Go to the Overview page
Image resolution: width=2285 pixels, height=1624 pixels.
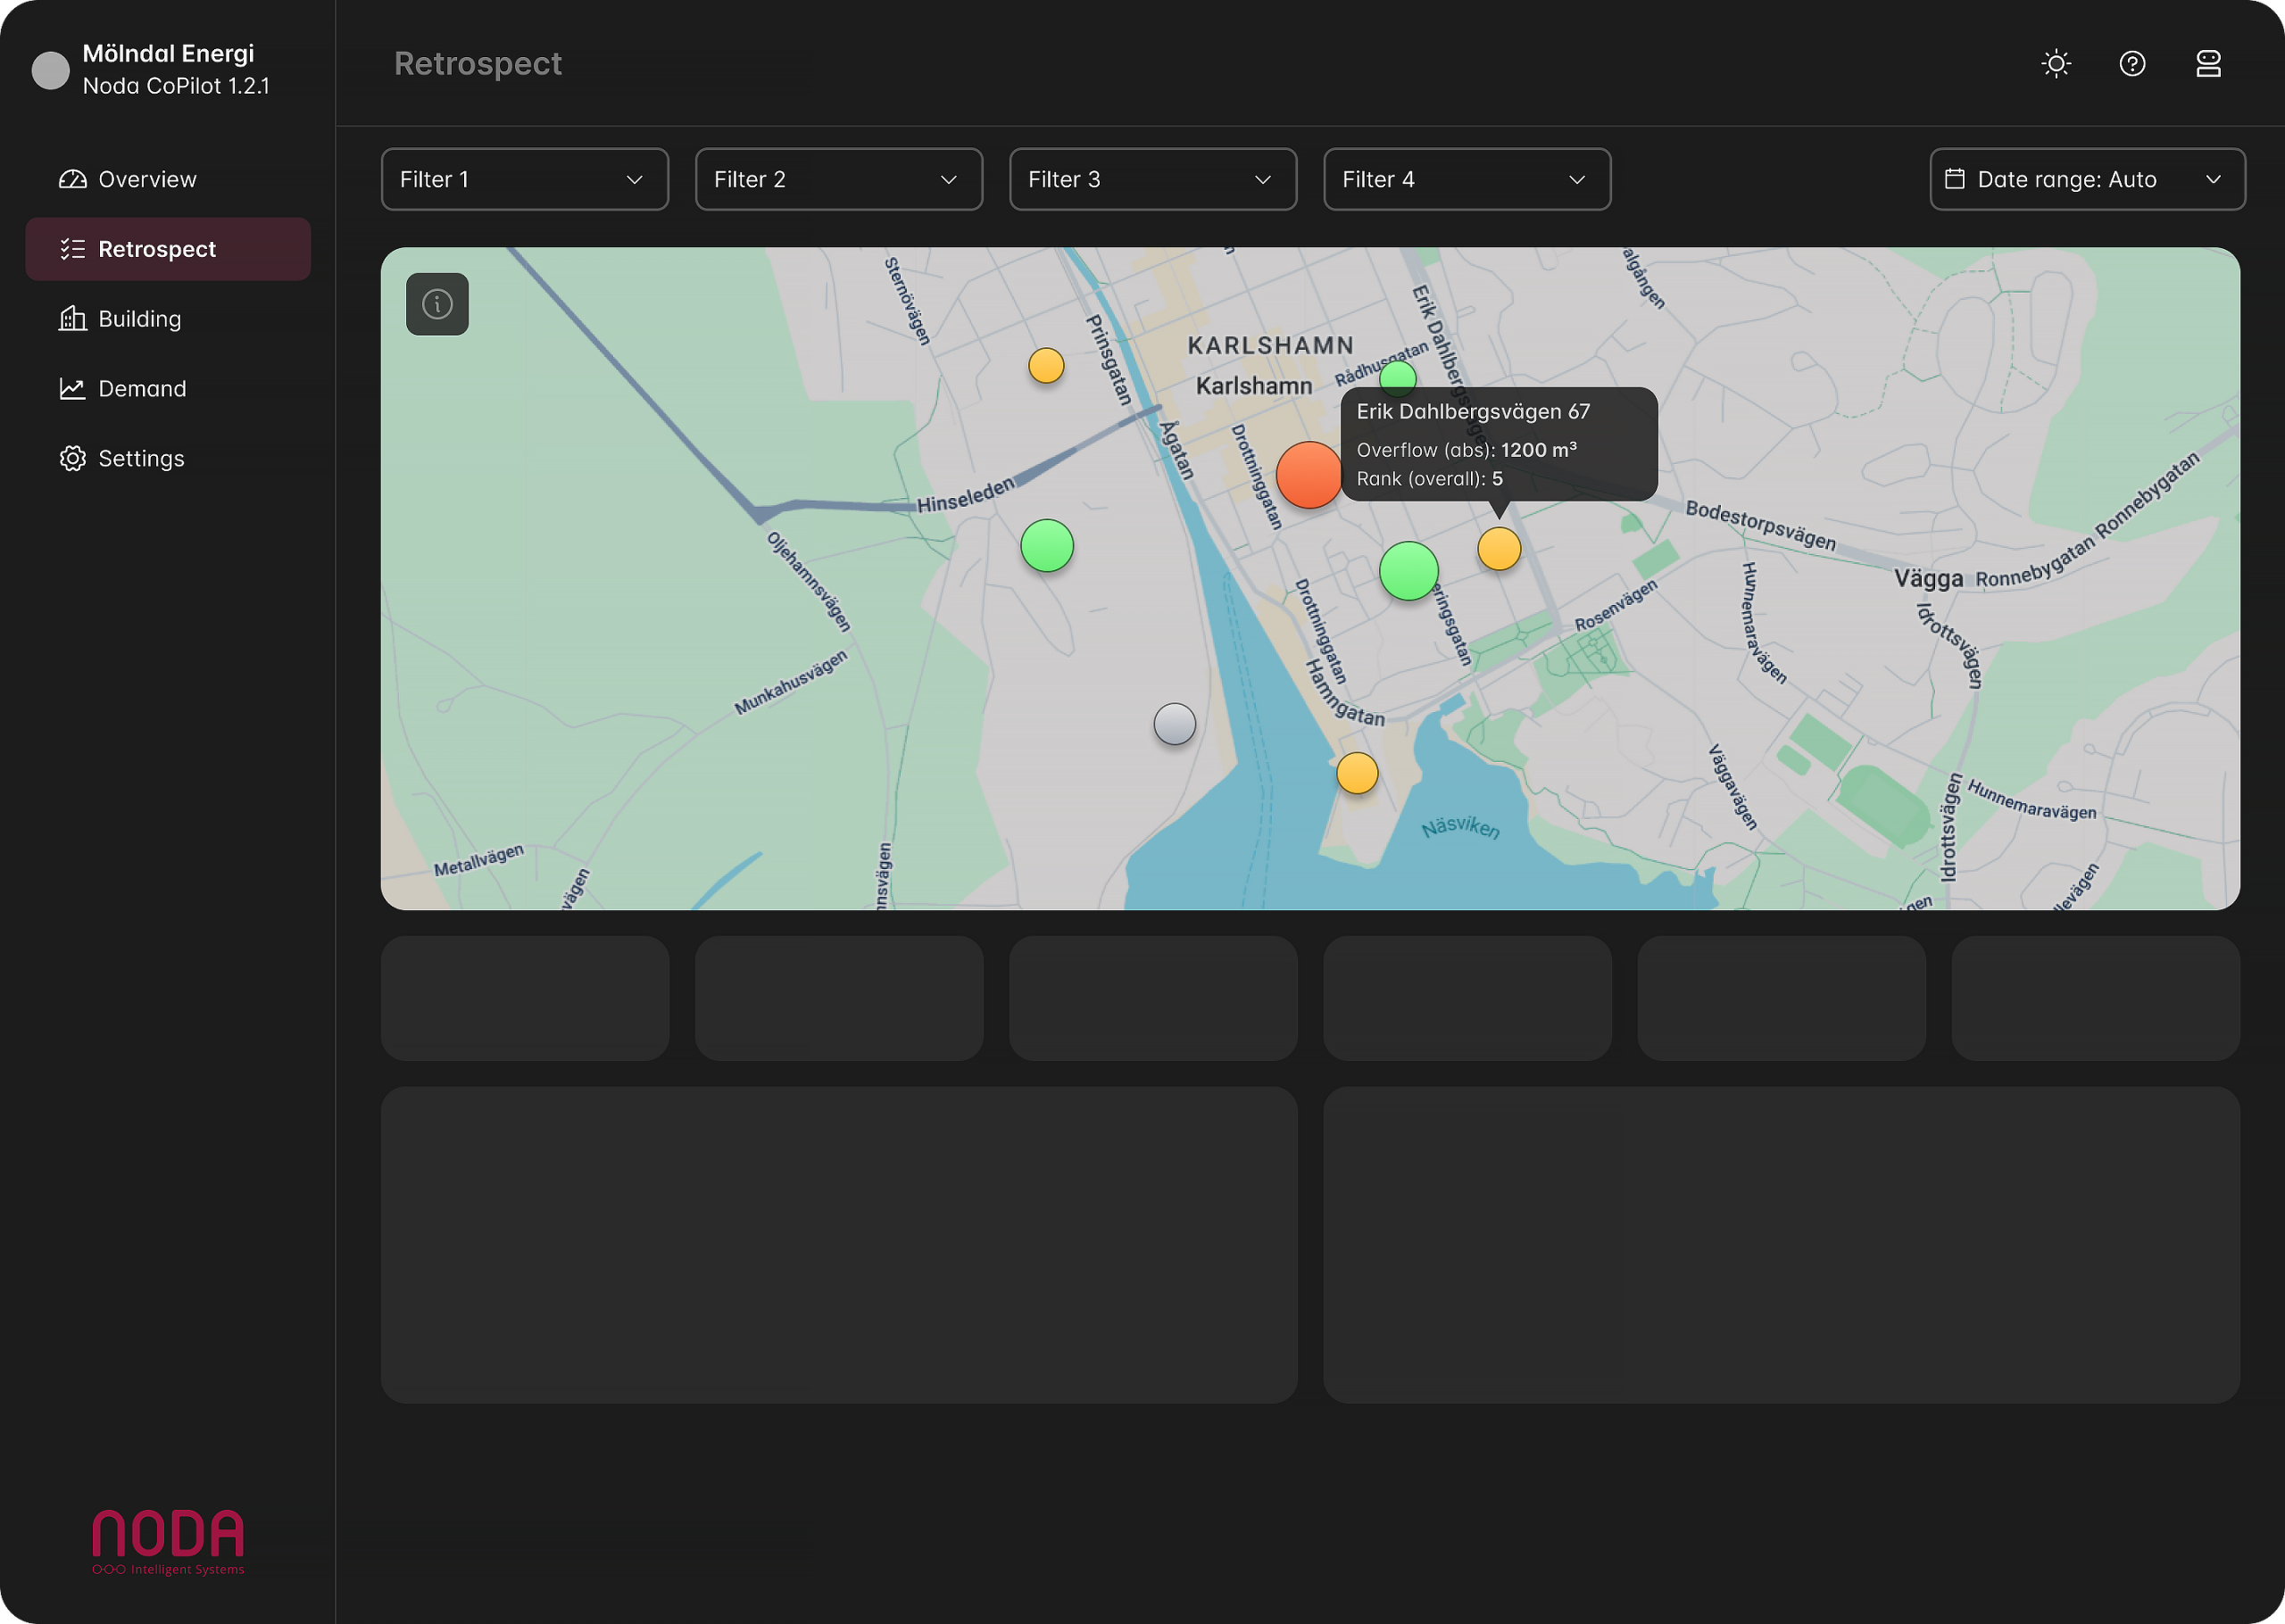tap(147, 179)
